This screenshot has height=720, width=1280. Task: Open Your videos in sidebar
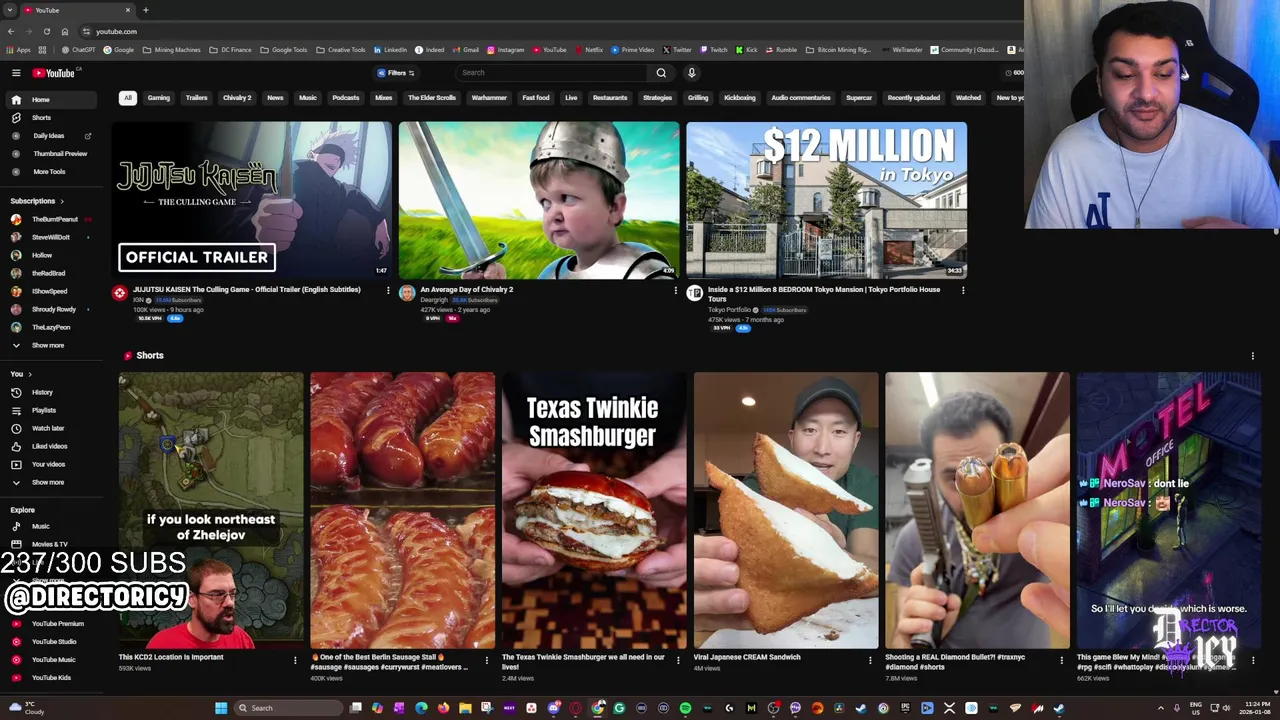50,464
